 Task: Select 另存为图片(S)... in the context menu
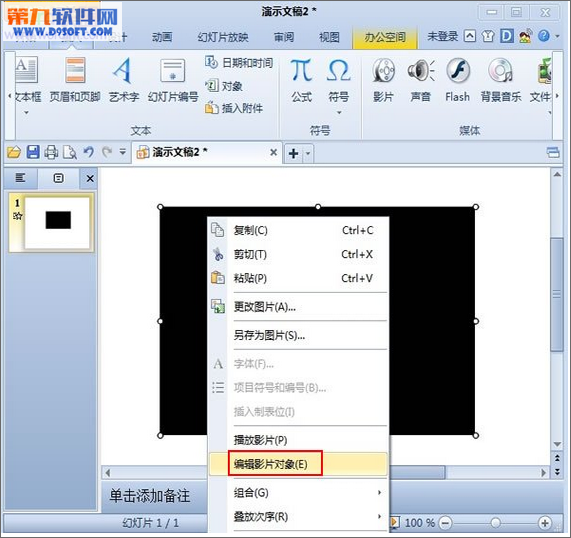click(x=298, y=335)
